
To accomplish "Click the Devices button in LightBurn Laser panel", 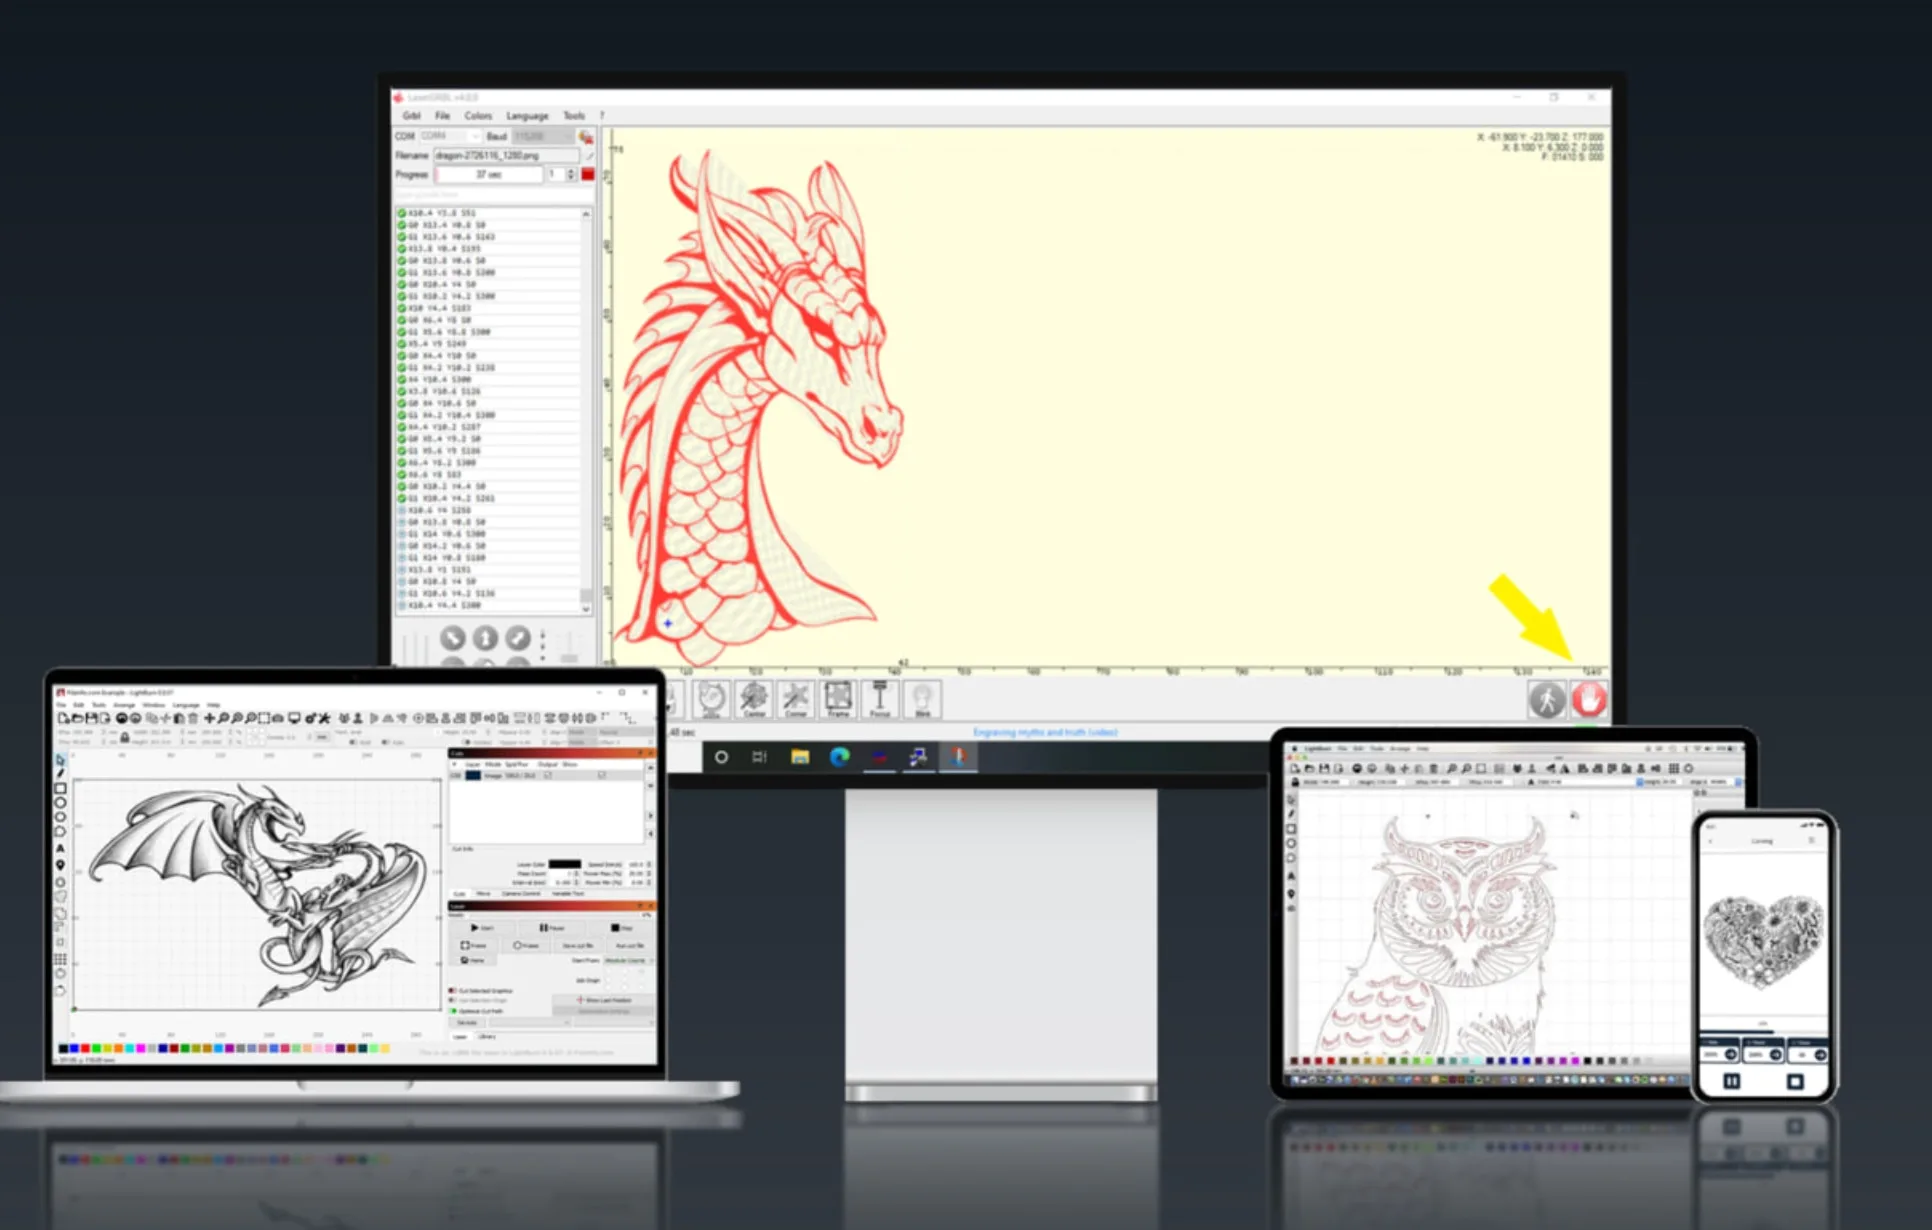I will tap(468, 1023).
